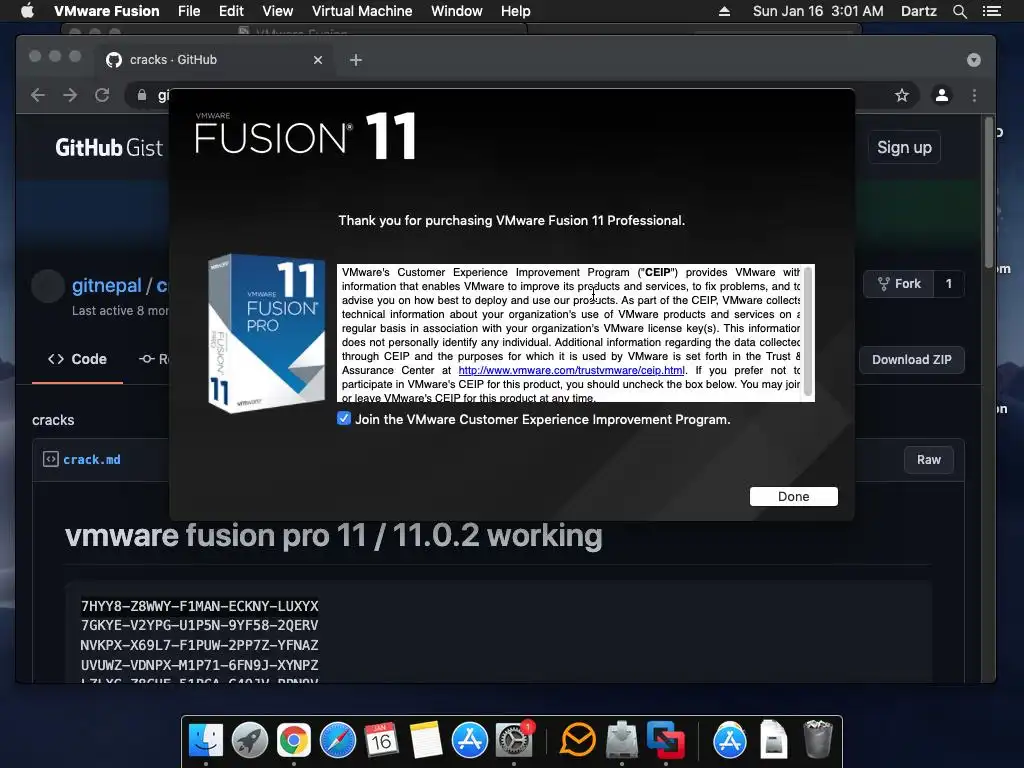Bookmark this page with the star icon
Image resolution: width=1024 pixels, height=768 pixels.
coord(902,95)
